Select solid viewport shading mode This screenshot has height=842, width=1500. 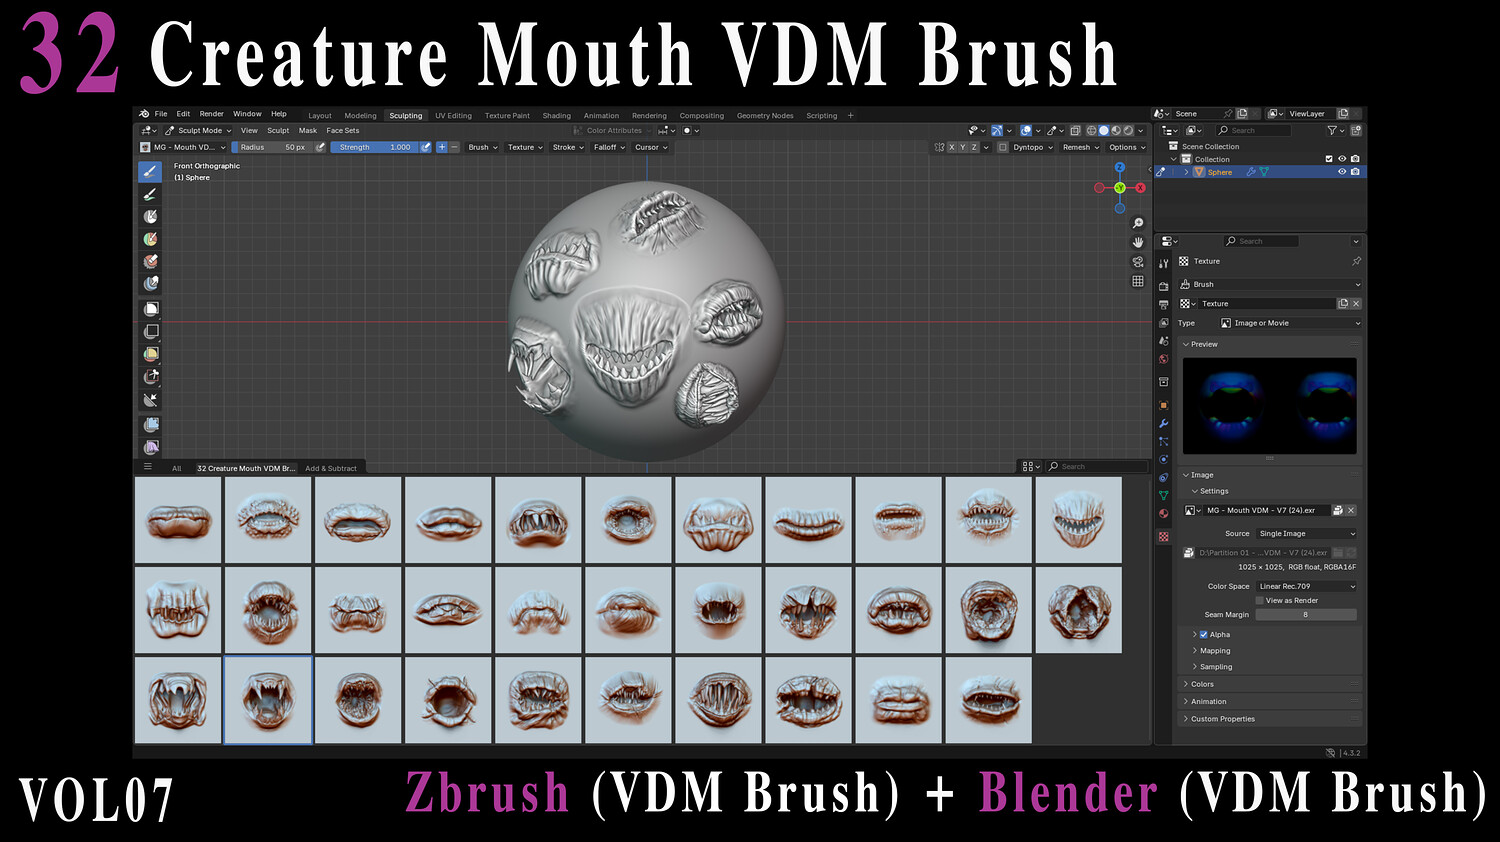[x=1104, y=130]
